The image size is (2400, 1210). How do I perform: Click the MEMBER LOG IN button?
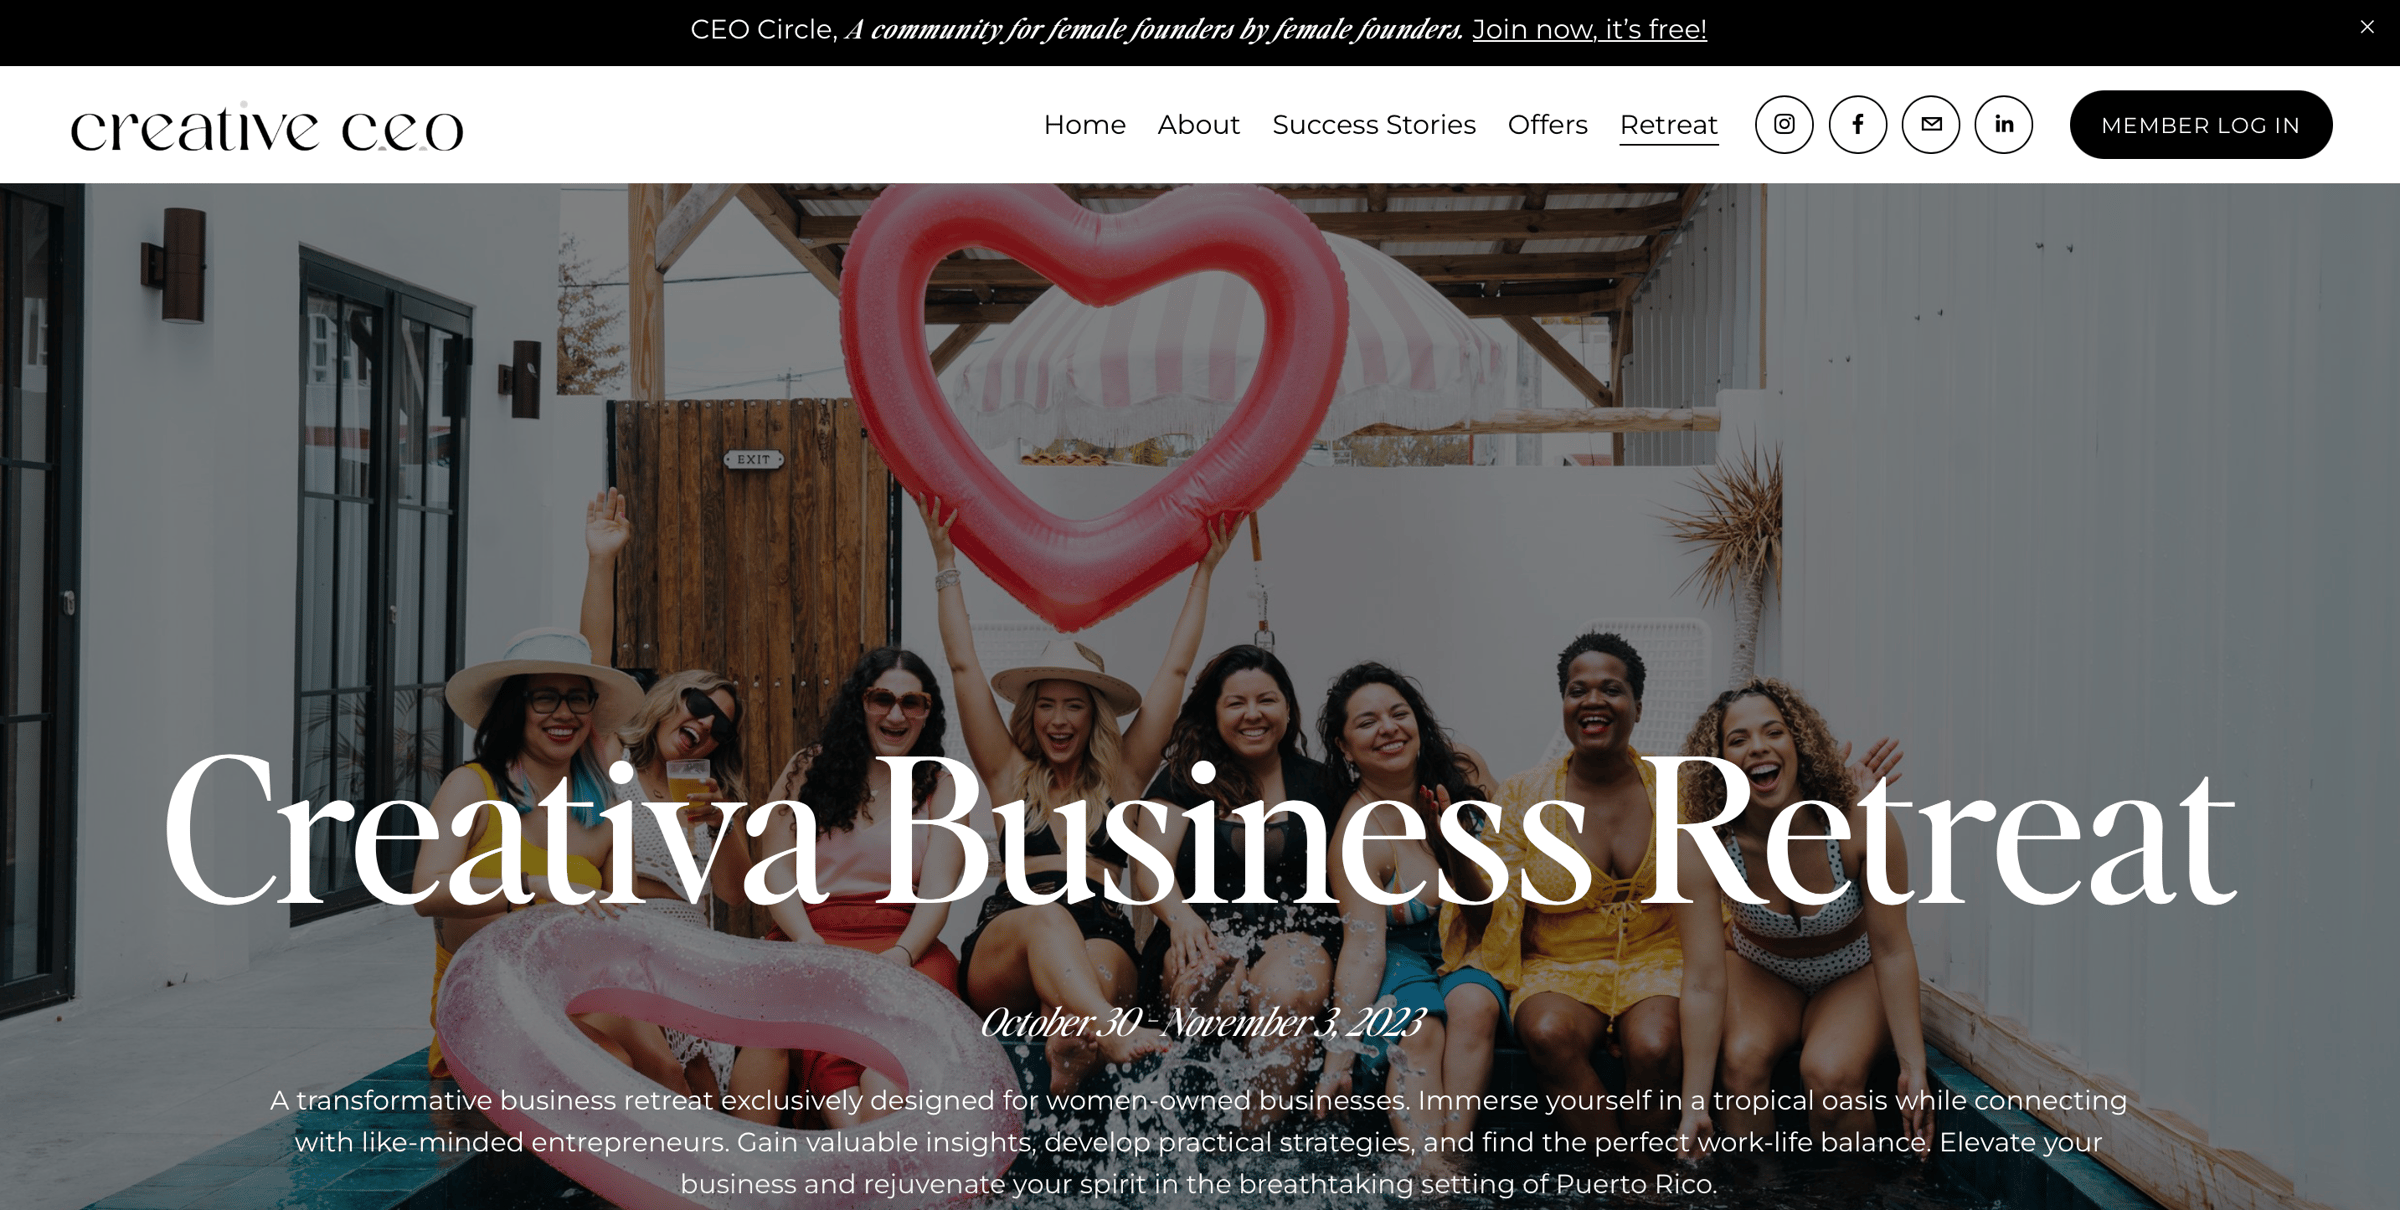(2201, 125)
